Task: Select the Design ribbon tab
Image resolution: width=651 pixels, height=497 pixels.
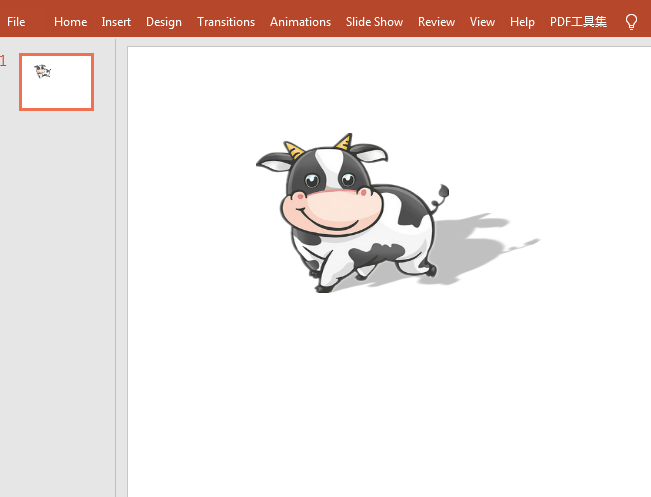Action: pyautogui.click(x=164, y=22)
